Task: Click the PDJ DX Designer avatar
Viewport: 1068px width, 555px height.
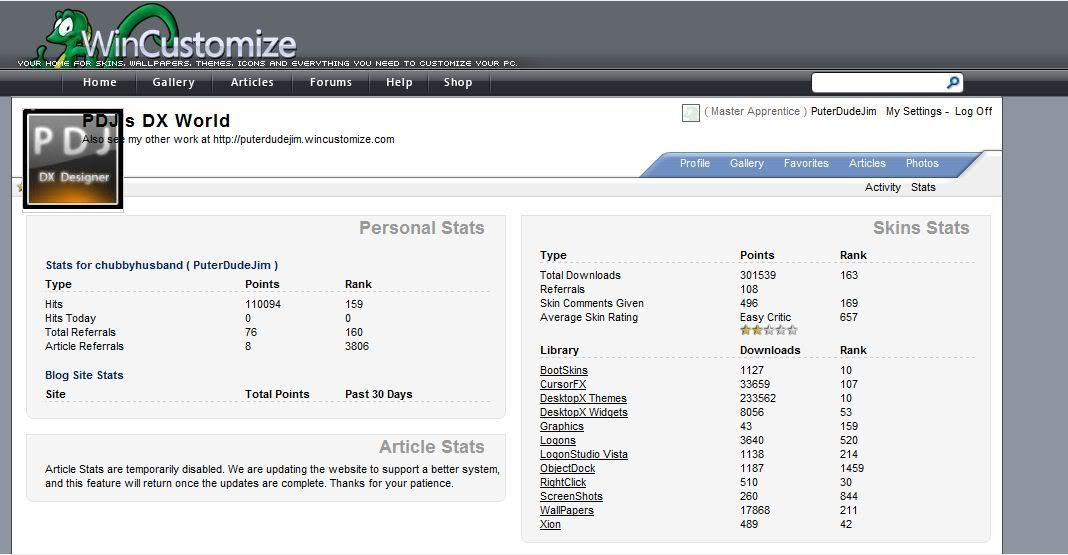Action: 73,159
